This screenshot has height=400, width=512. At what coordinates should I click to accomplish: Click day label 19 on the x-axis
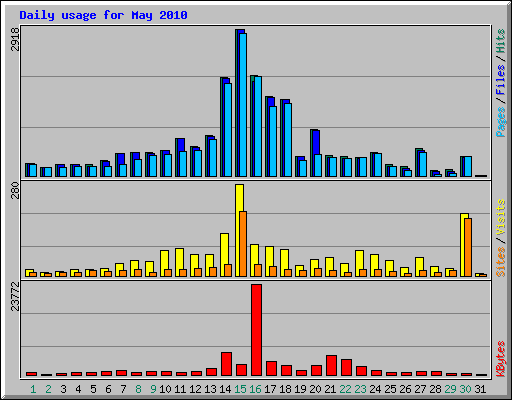pos(300,389)
